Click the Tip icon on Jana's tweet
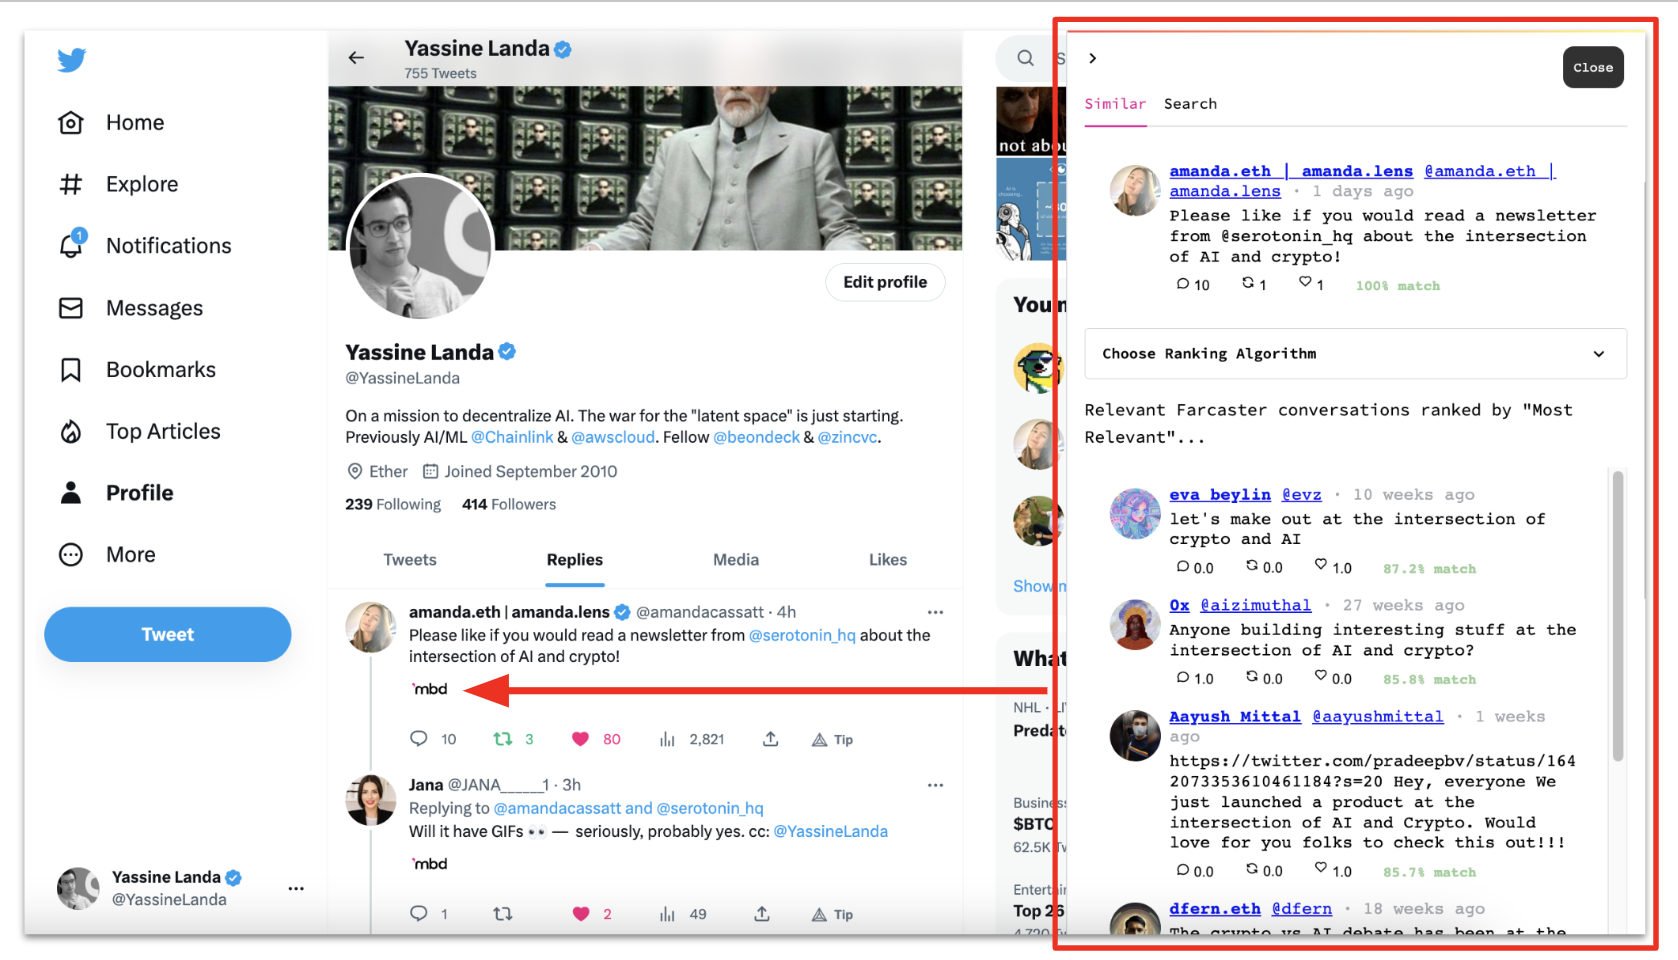This screenshot has height=960, width=1678. (832, 914)
